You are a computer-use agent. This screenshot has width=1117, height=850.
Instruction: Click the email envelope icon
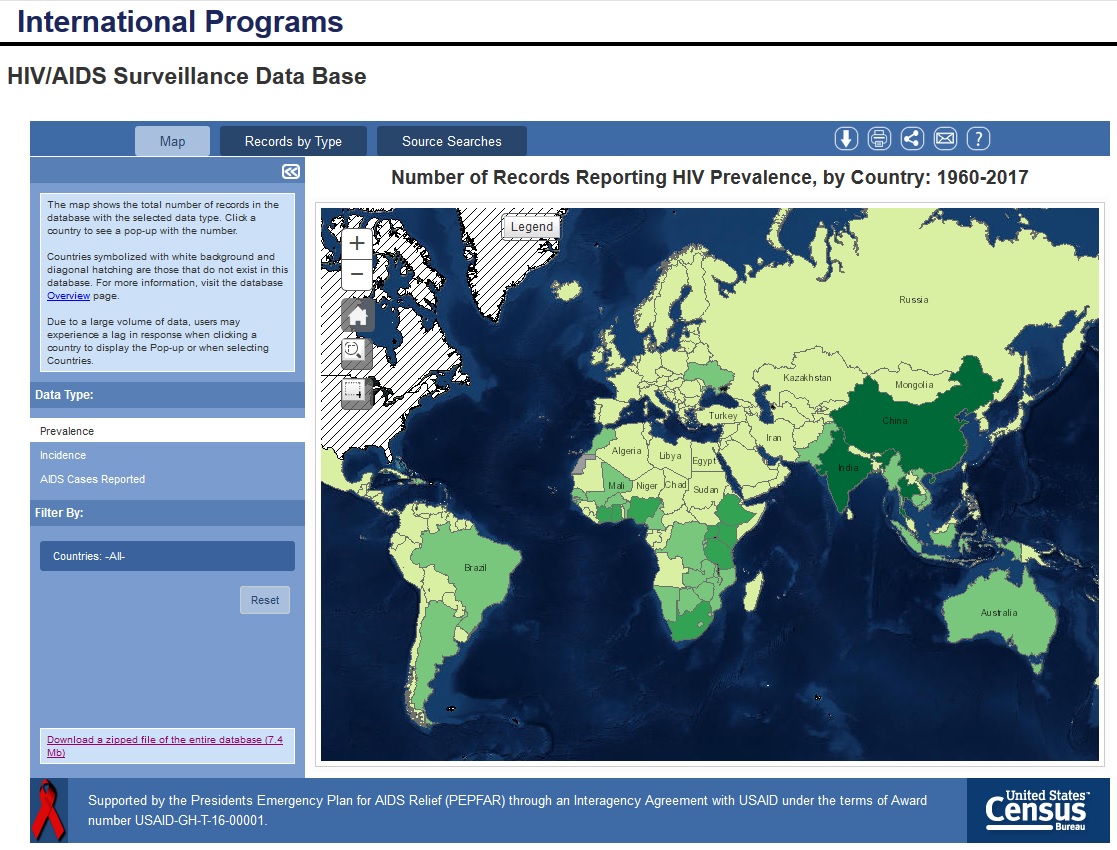point(945,138)
